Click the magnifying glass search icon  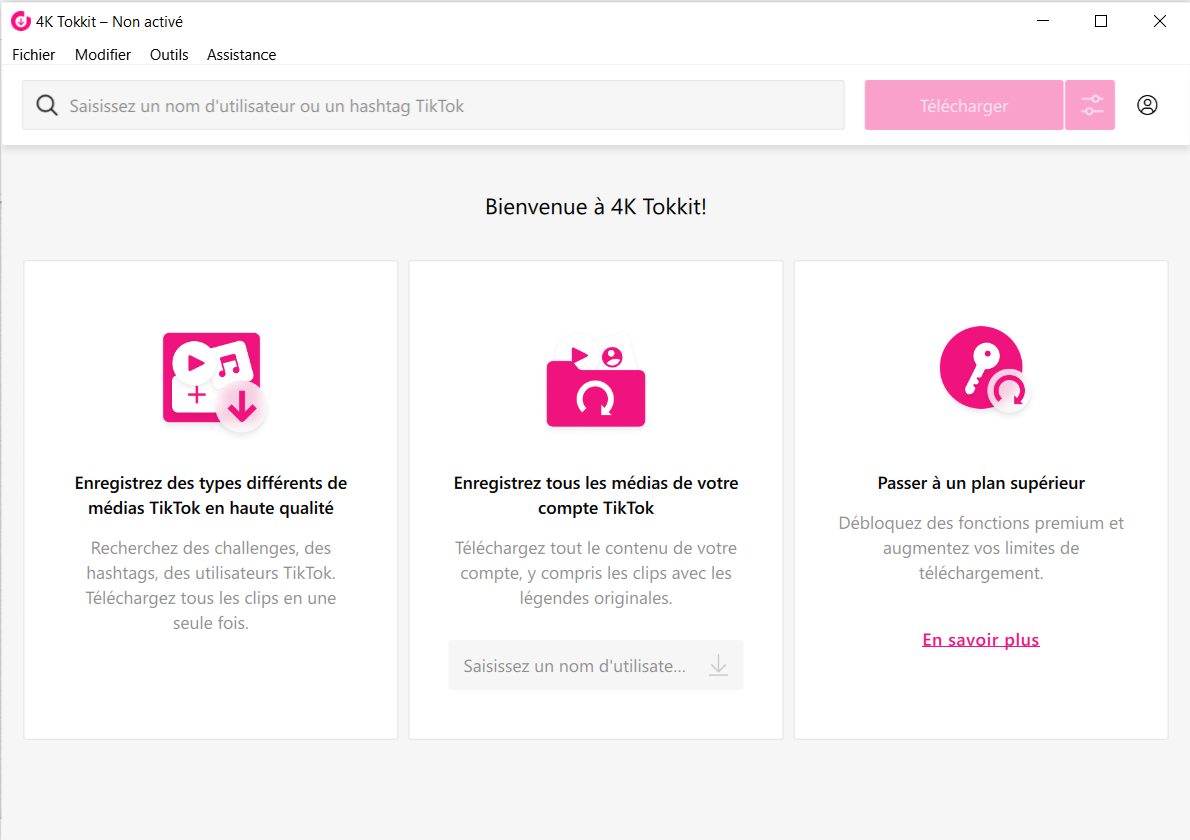tap(46, 106)
